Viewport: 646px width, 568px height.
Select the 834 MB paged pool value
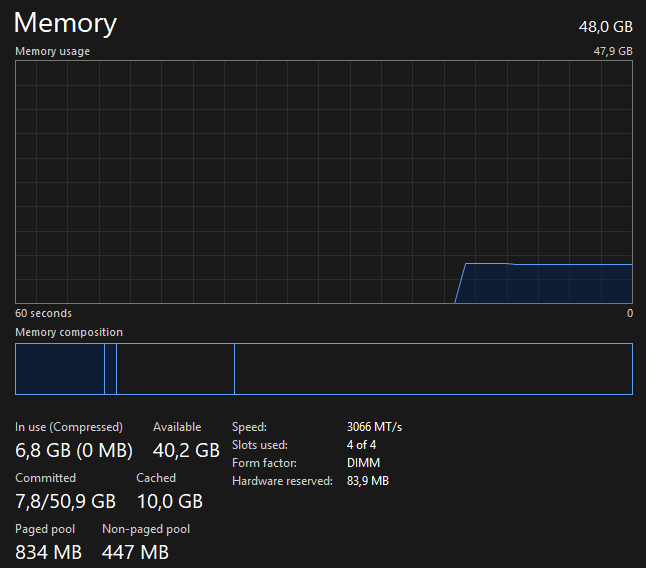point(48,552)
